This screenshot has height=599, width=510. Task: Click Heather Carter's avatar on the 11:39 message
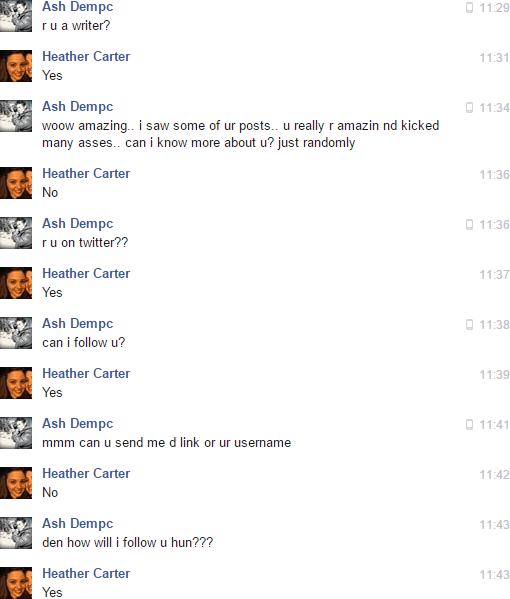[x=16, y=383]
